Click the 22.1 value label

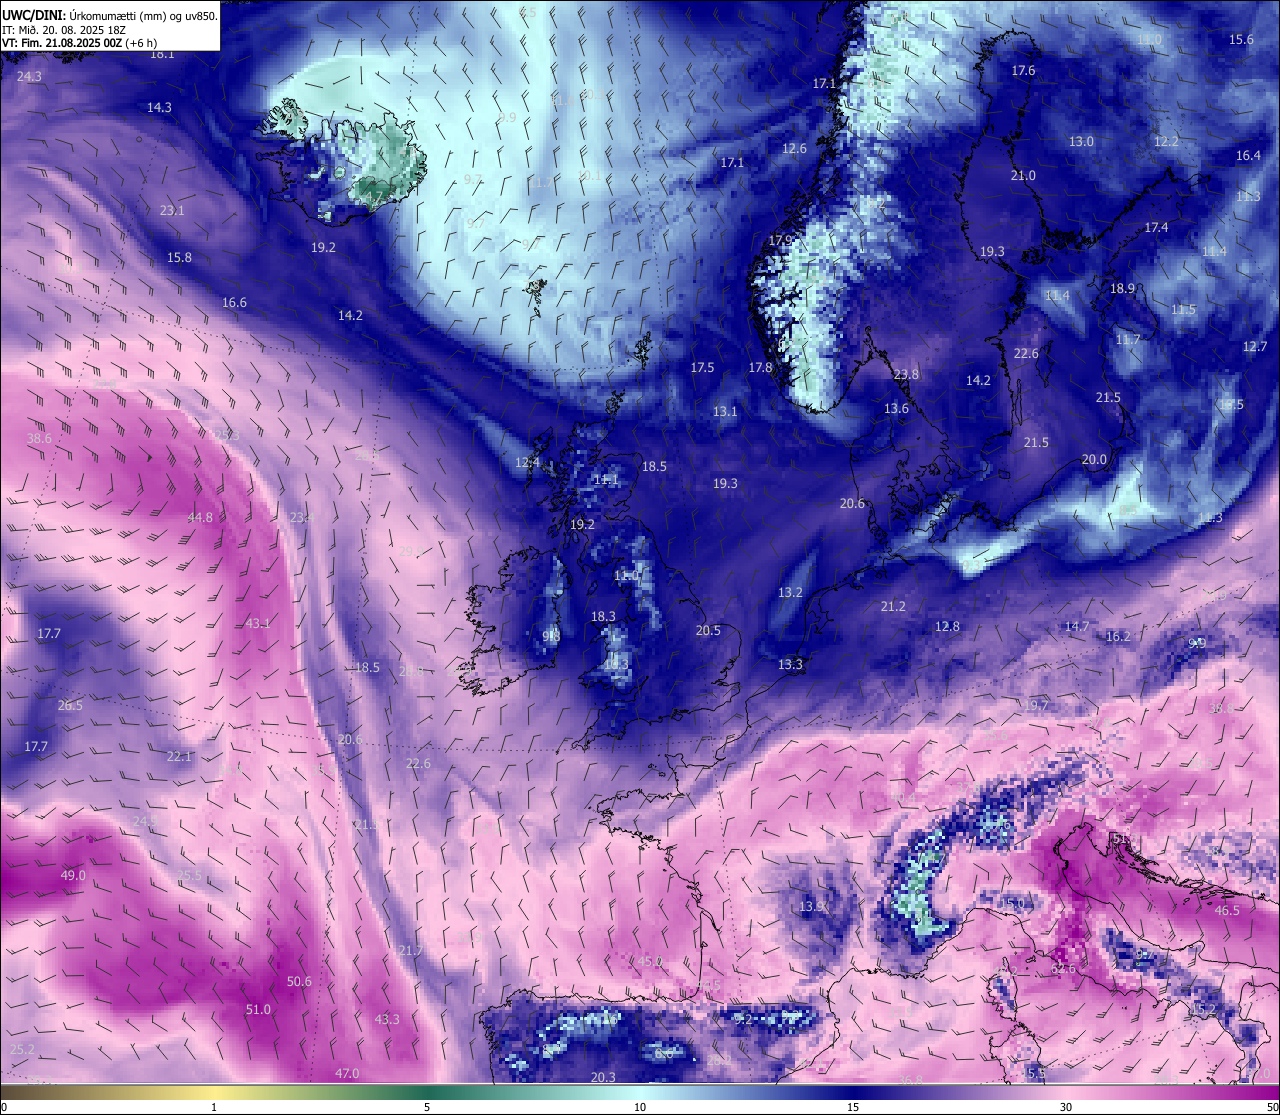point(178,756)
